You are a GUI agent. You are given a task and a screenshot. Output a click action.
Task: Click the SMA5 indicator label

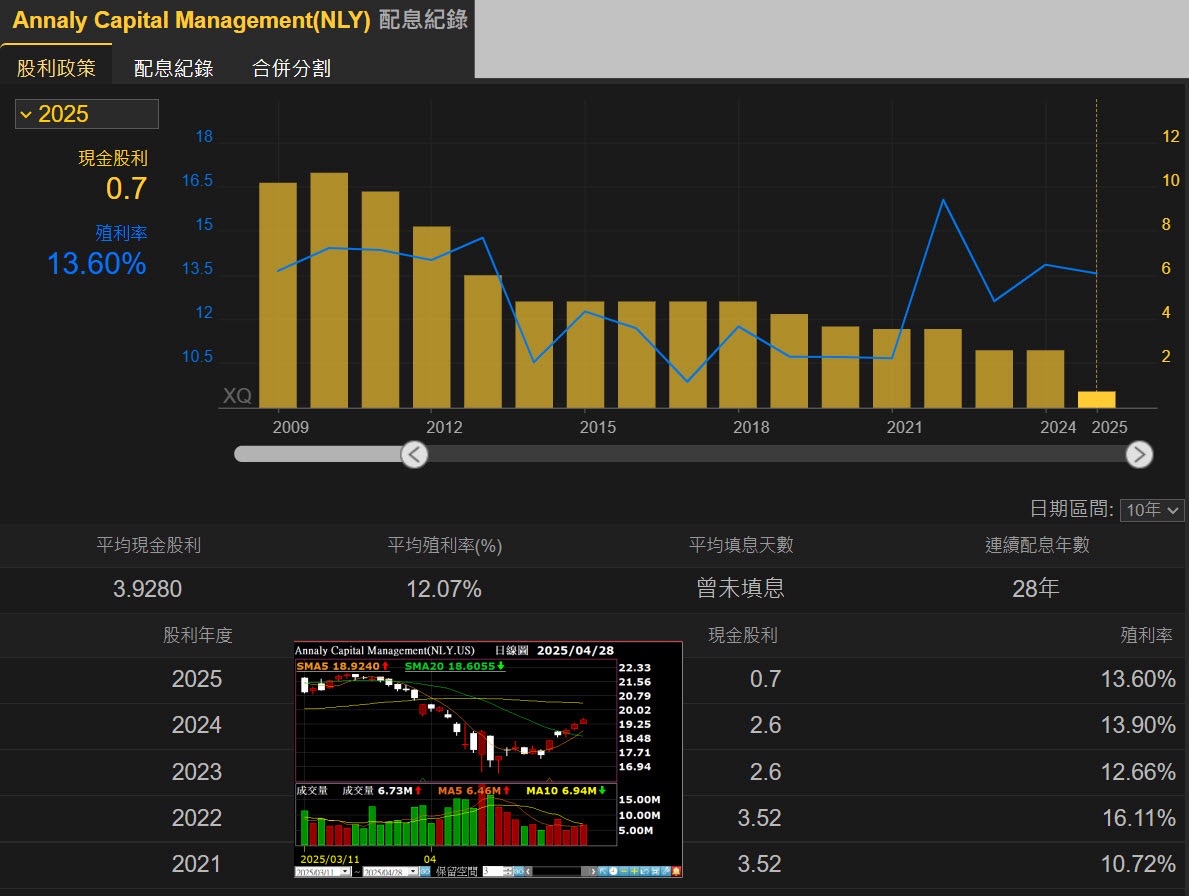click(x=338, y=665)
